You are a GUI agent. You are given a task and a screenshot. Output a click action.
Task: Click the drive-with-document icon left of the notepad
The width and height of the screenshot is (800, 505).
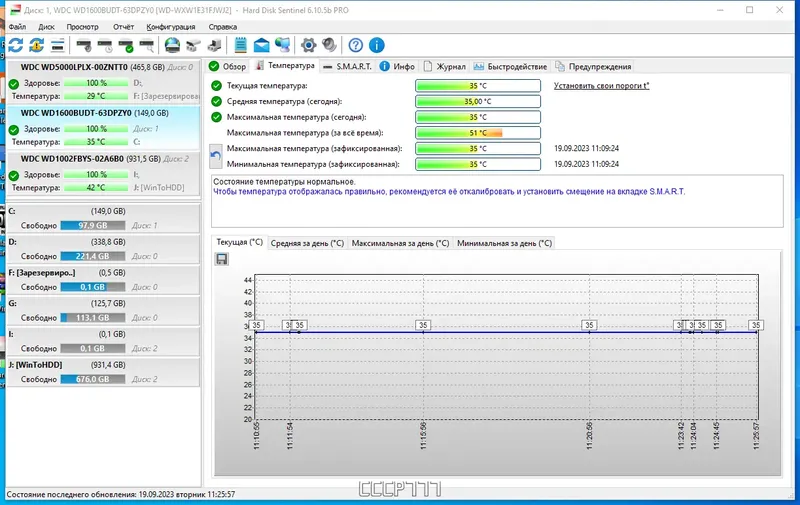pos(214,45)
